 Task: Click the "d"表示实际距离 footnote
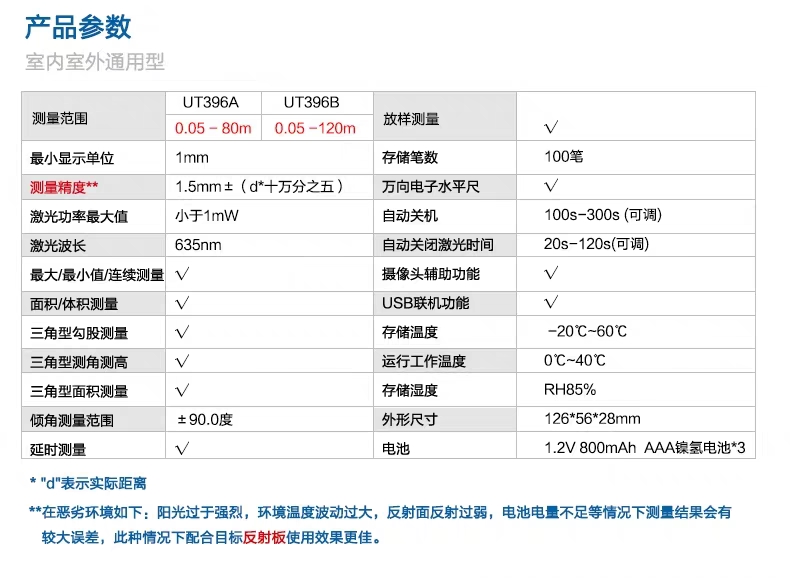(88, 484)
